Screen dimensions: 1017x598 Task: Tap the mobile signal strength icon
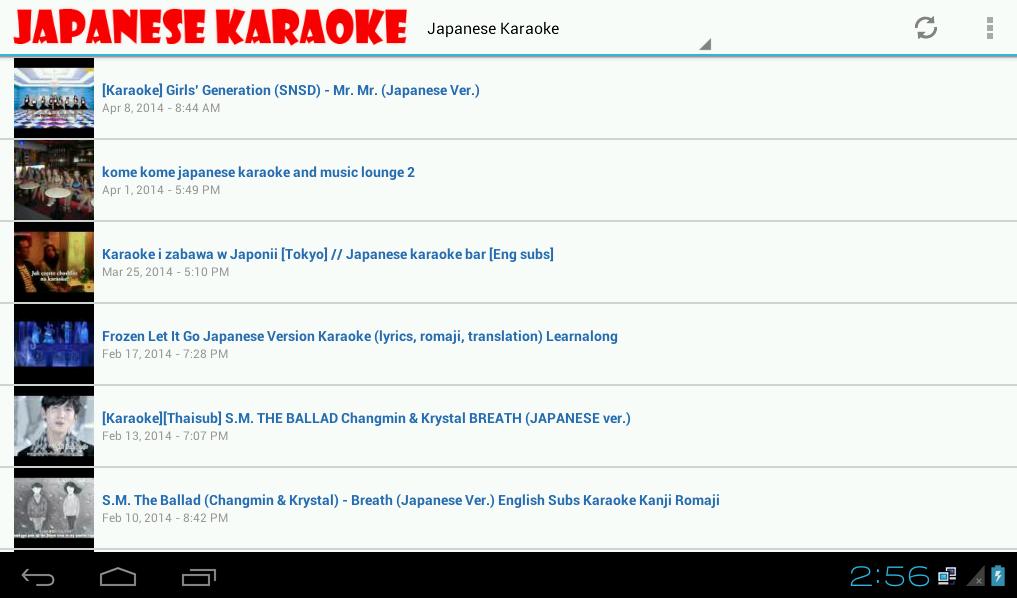coord(976,576)
